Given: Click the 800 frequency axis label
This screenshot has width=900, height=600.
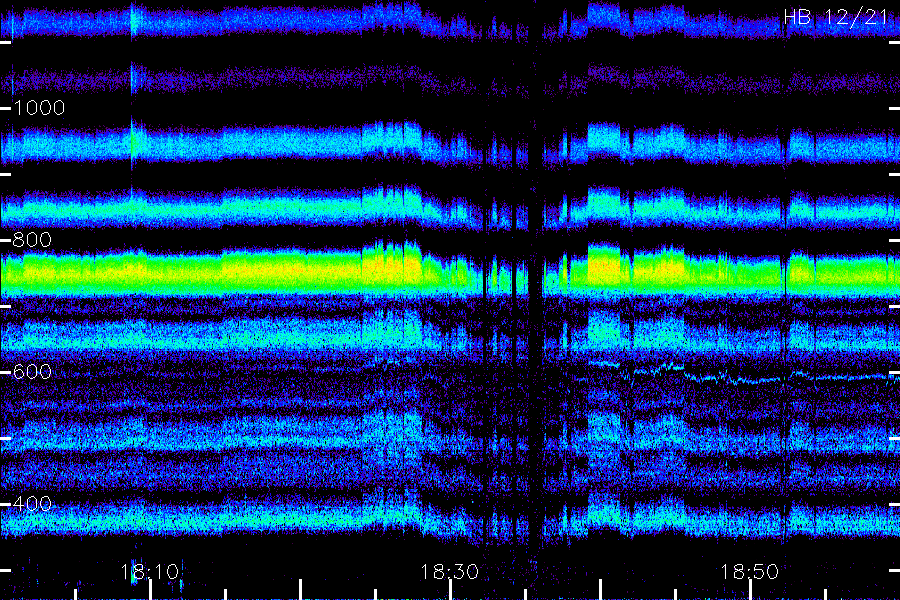Looking at the screenshot, I should pos(32,239).
